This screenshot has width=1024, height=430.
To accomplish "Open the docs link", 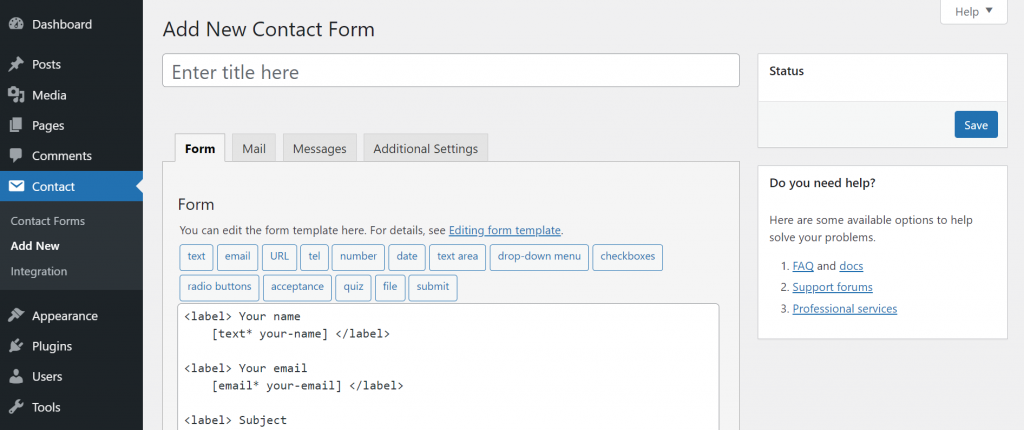I will pos(851,266).
